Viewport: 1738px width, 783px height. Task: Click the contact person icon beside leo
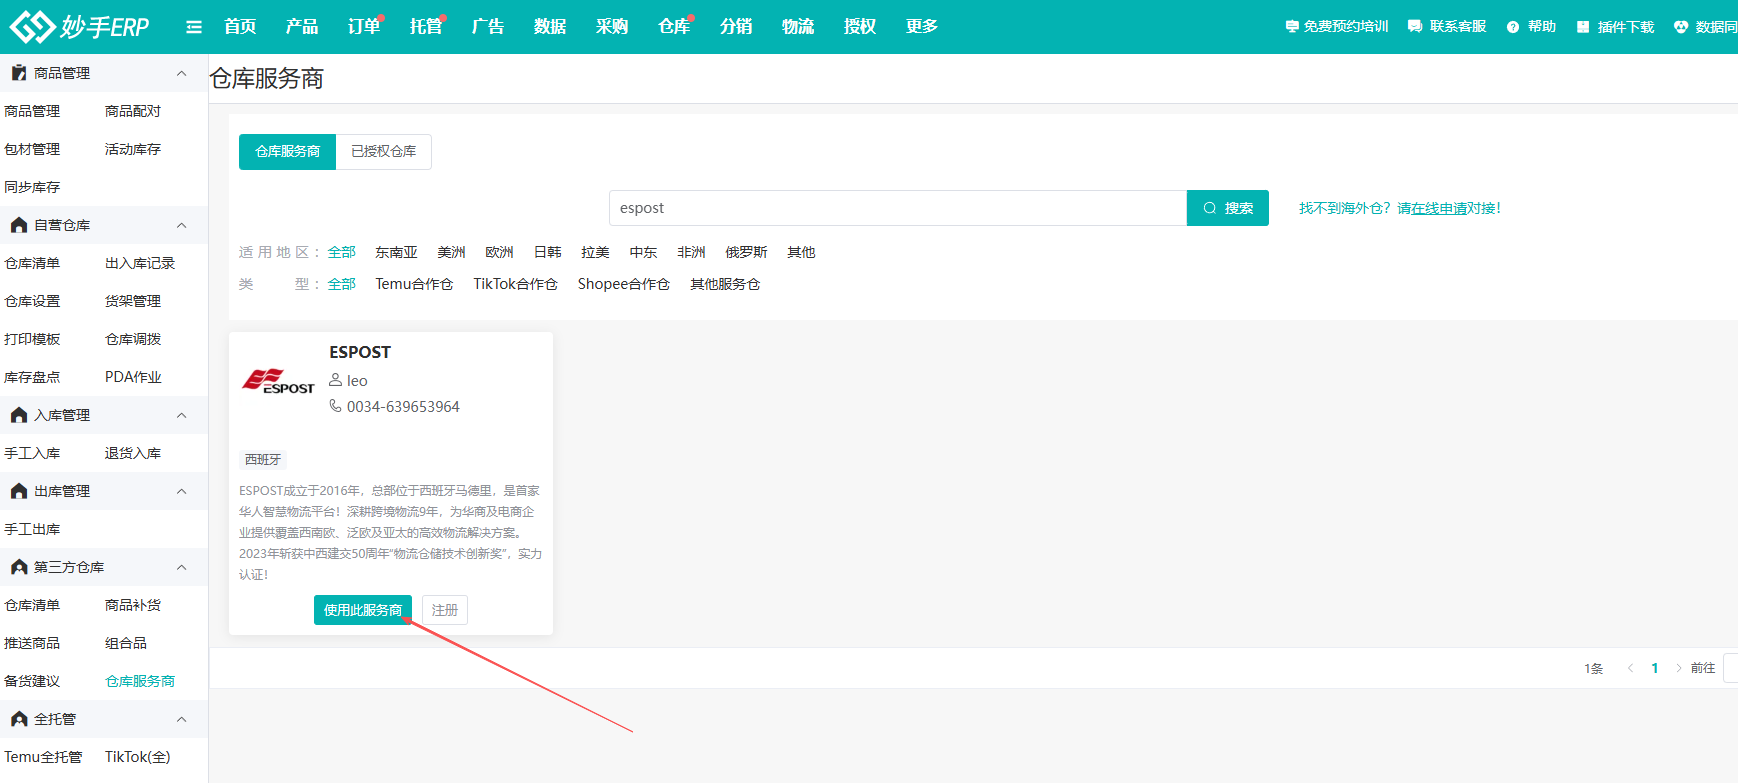(336, 380)
